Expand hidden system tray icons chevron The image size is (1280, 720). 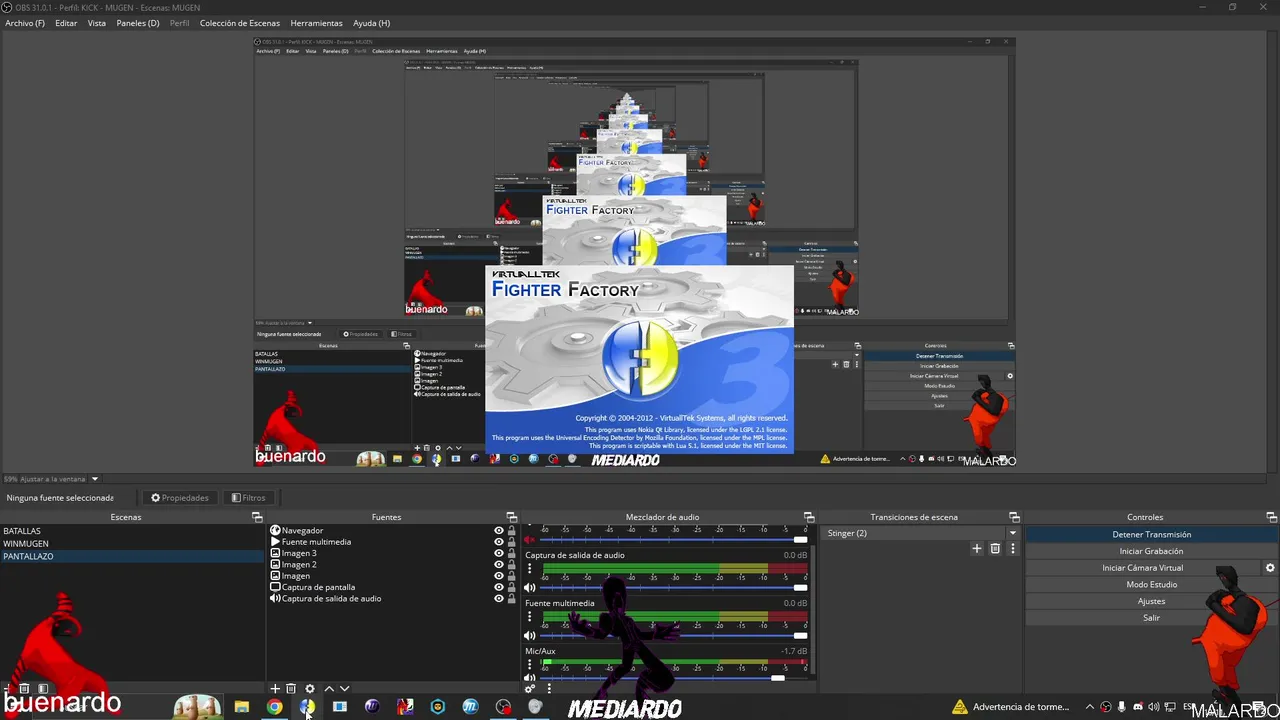(x=1090, y=707)
